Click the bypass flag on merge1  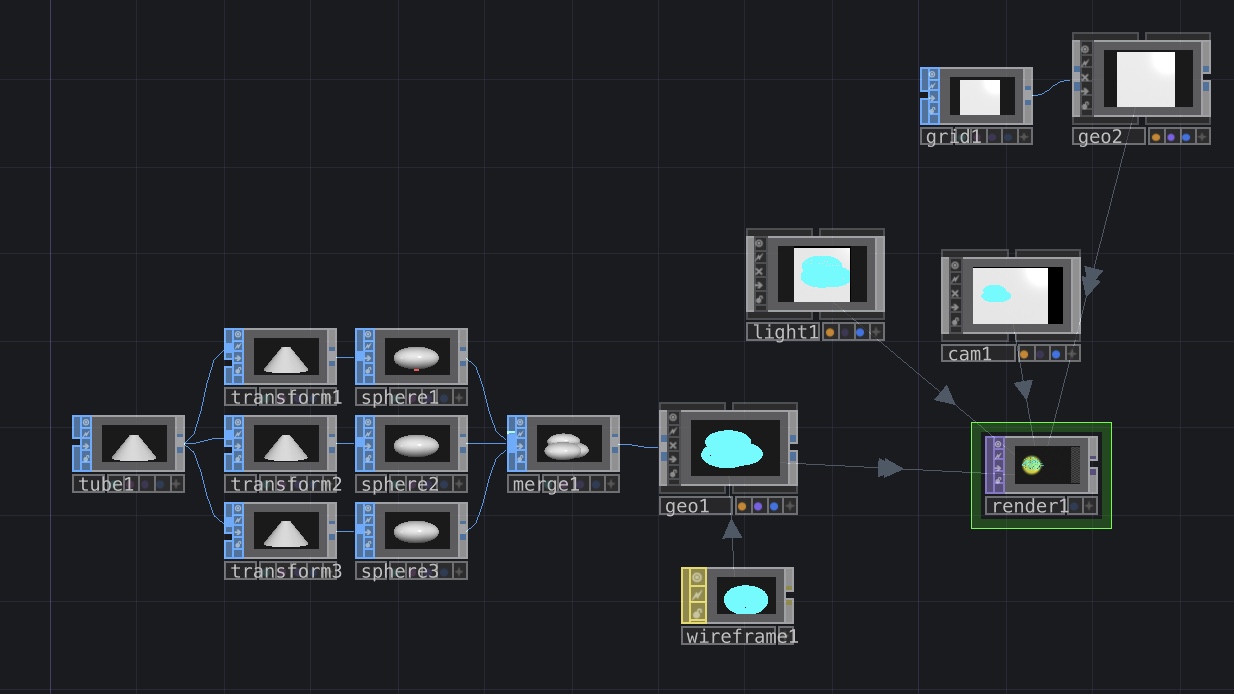pos(520,436)
